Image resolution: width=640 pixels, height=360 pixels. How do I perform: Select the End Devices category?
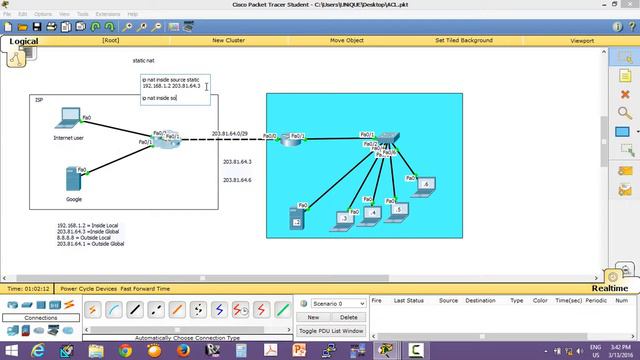pos(13,330)
